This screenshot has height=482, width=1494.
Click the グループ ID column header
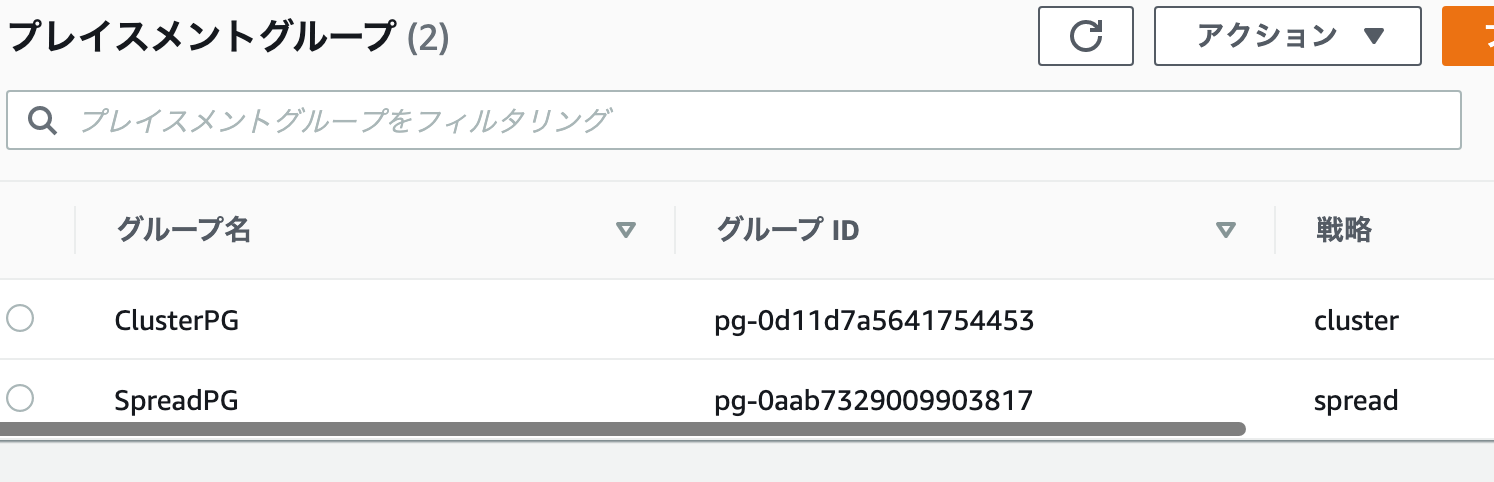[x=788, y=231]
